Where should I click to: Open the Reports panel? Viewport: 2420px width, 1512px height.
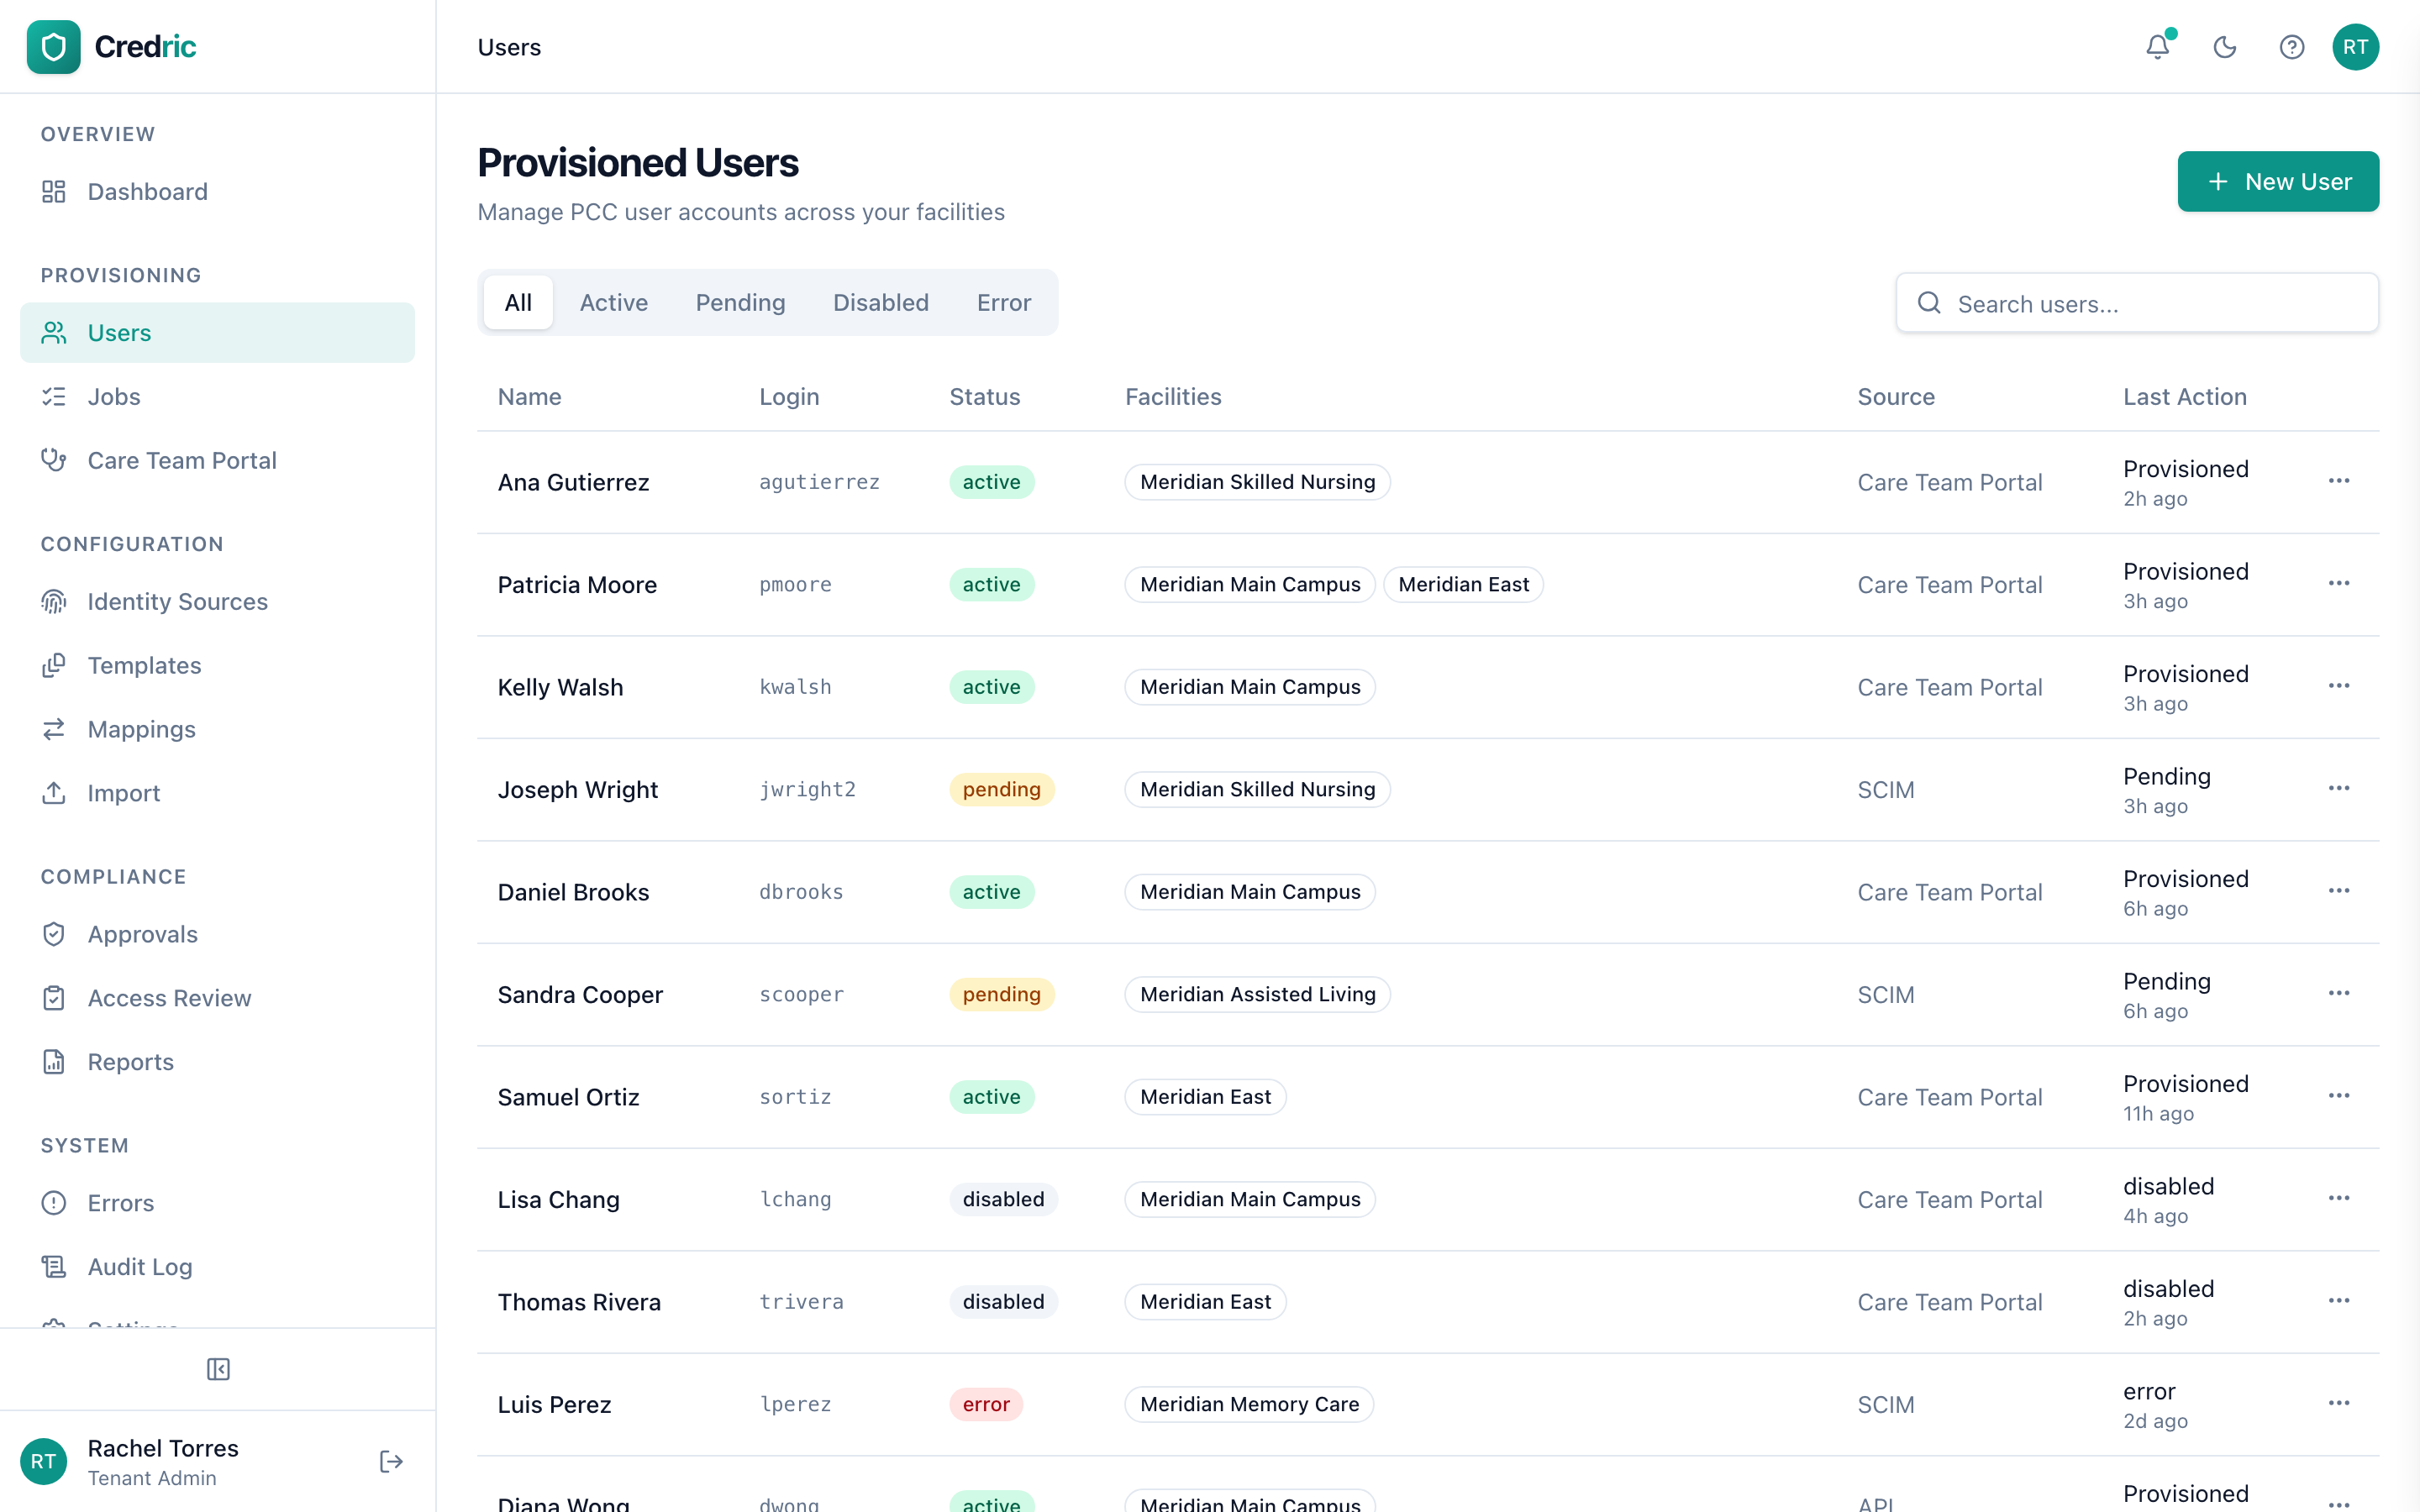pos(131,1061)
